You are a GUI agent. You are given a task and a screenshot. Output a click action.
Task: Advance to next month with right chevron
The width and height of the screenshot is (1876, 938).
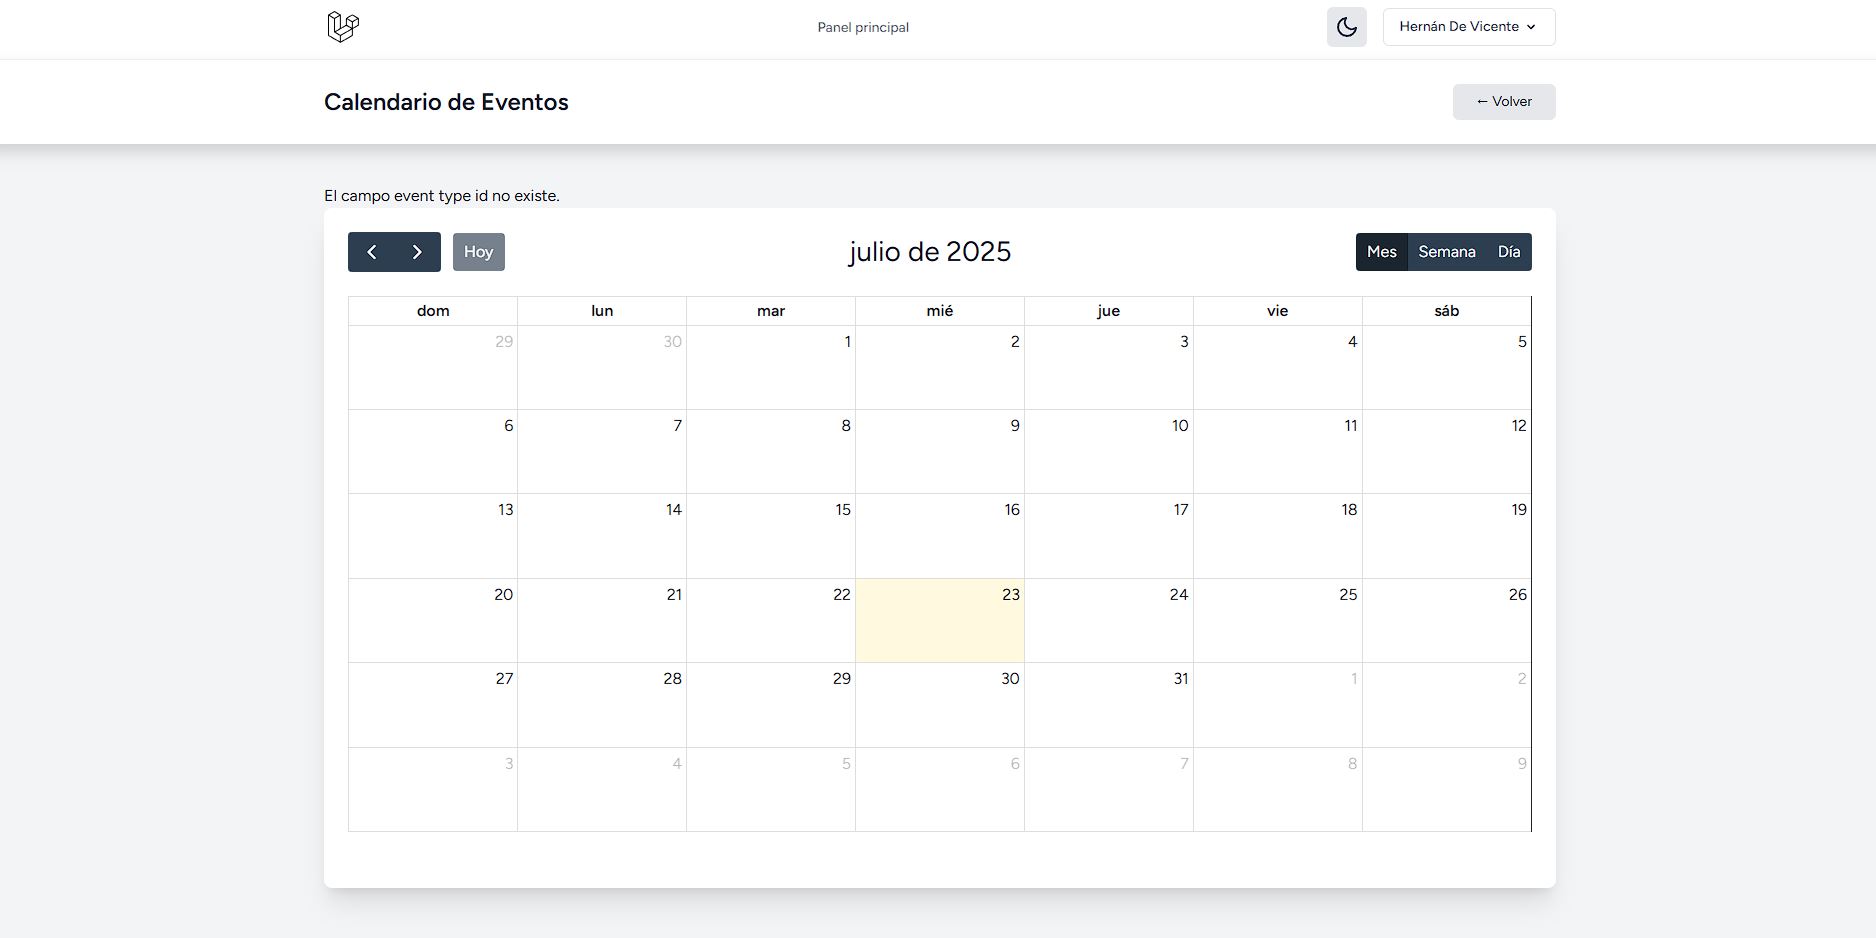(x=417, y=252)
